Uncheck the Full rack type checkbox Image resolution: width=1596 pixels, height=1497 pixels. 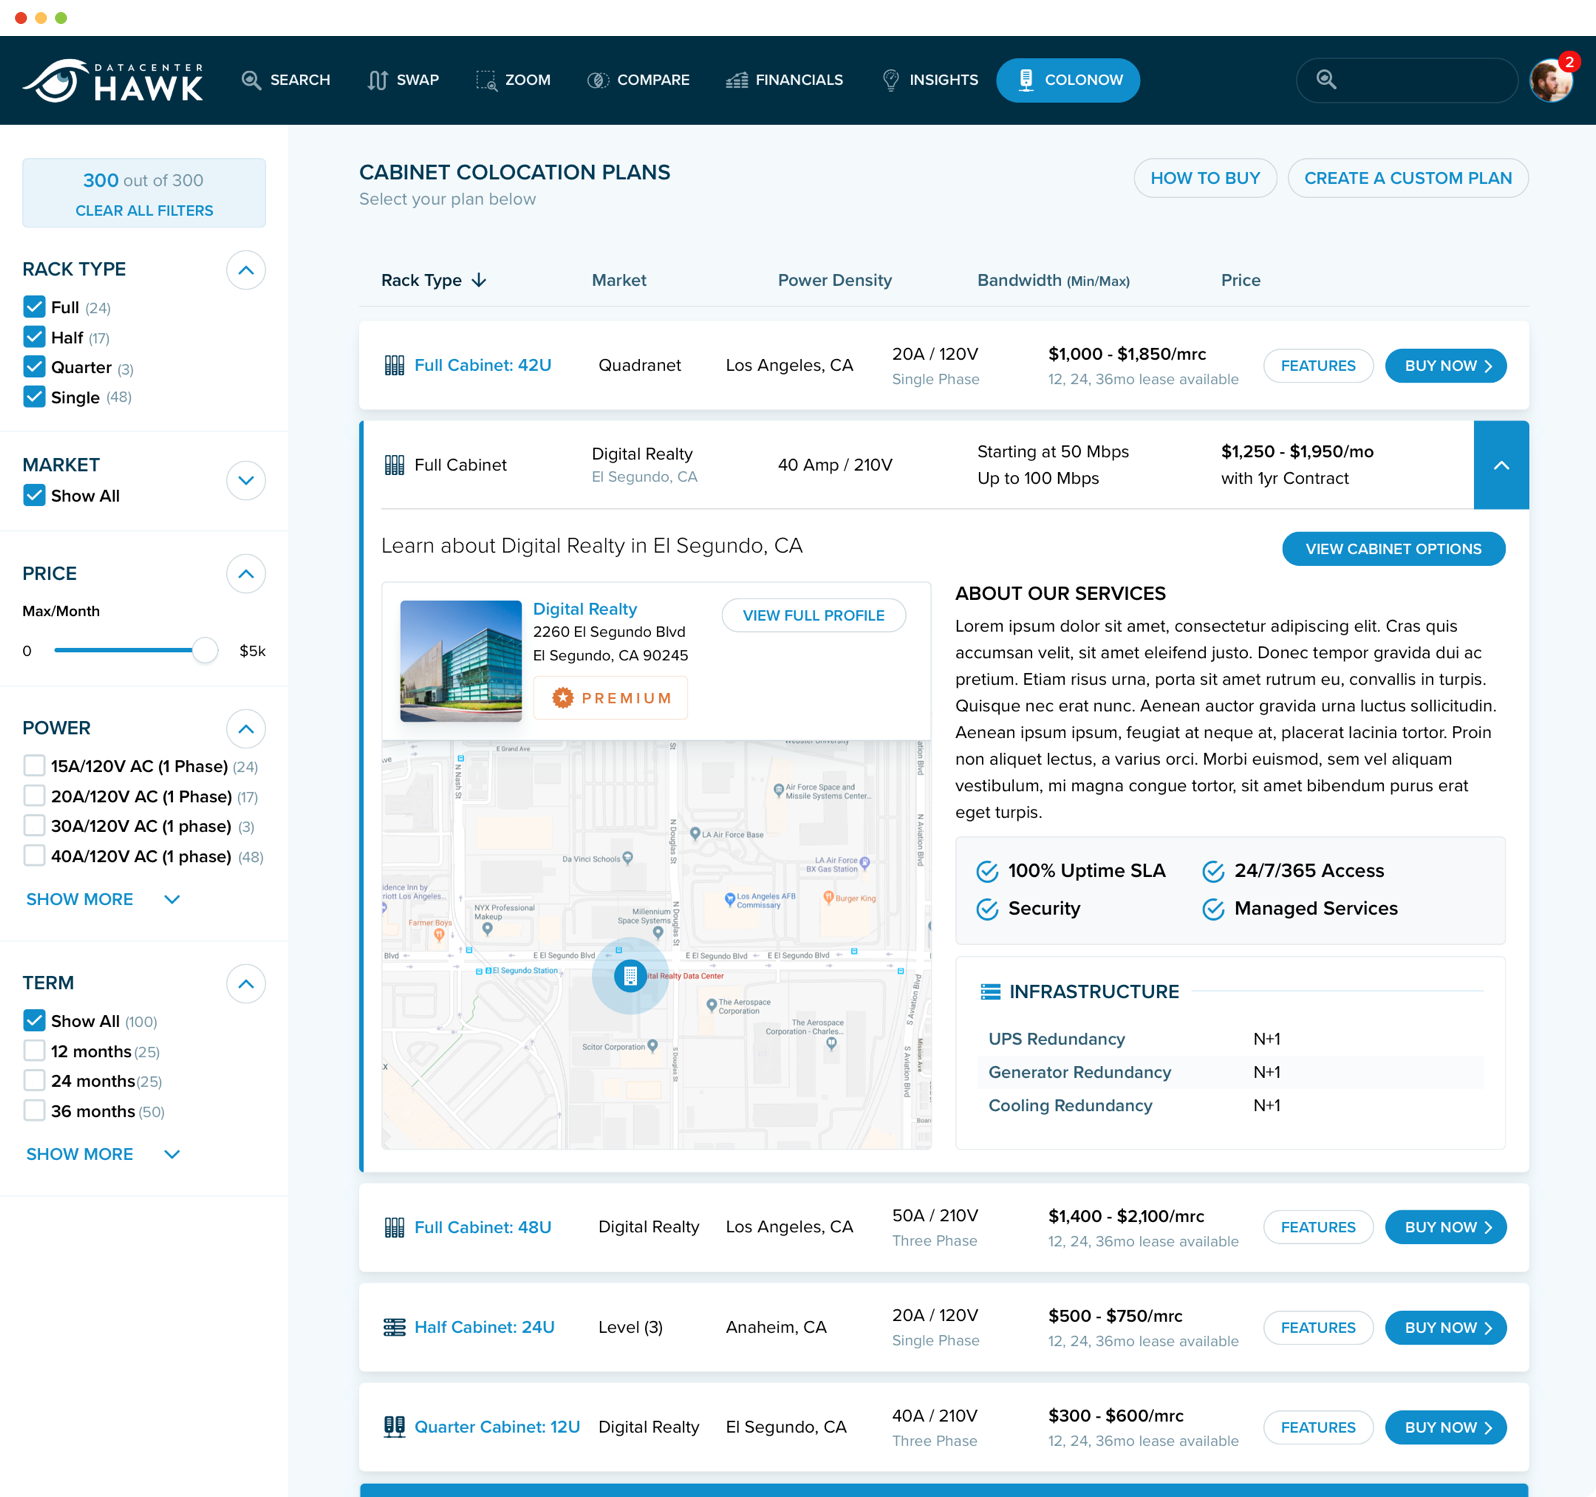pyautogui.click(x=34, y=307)
